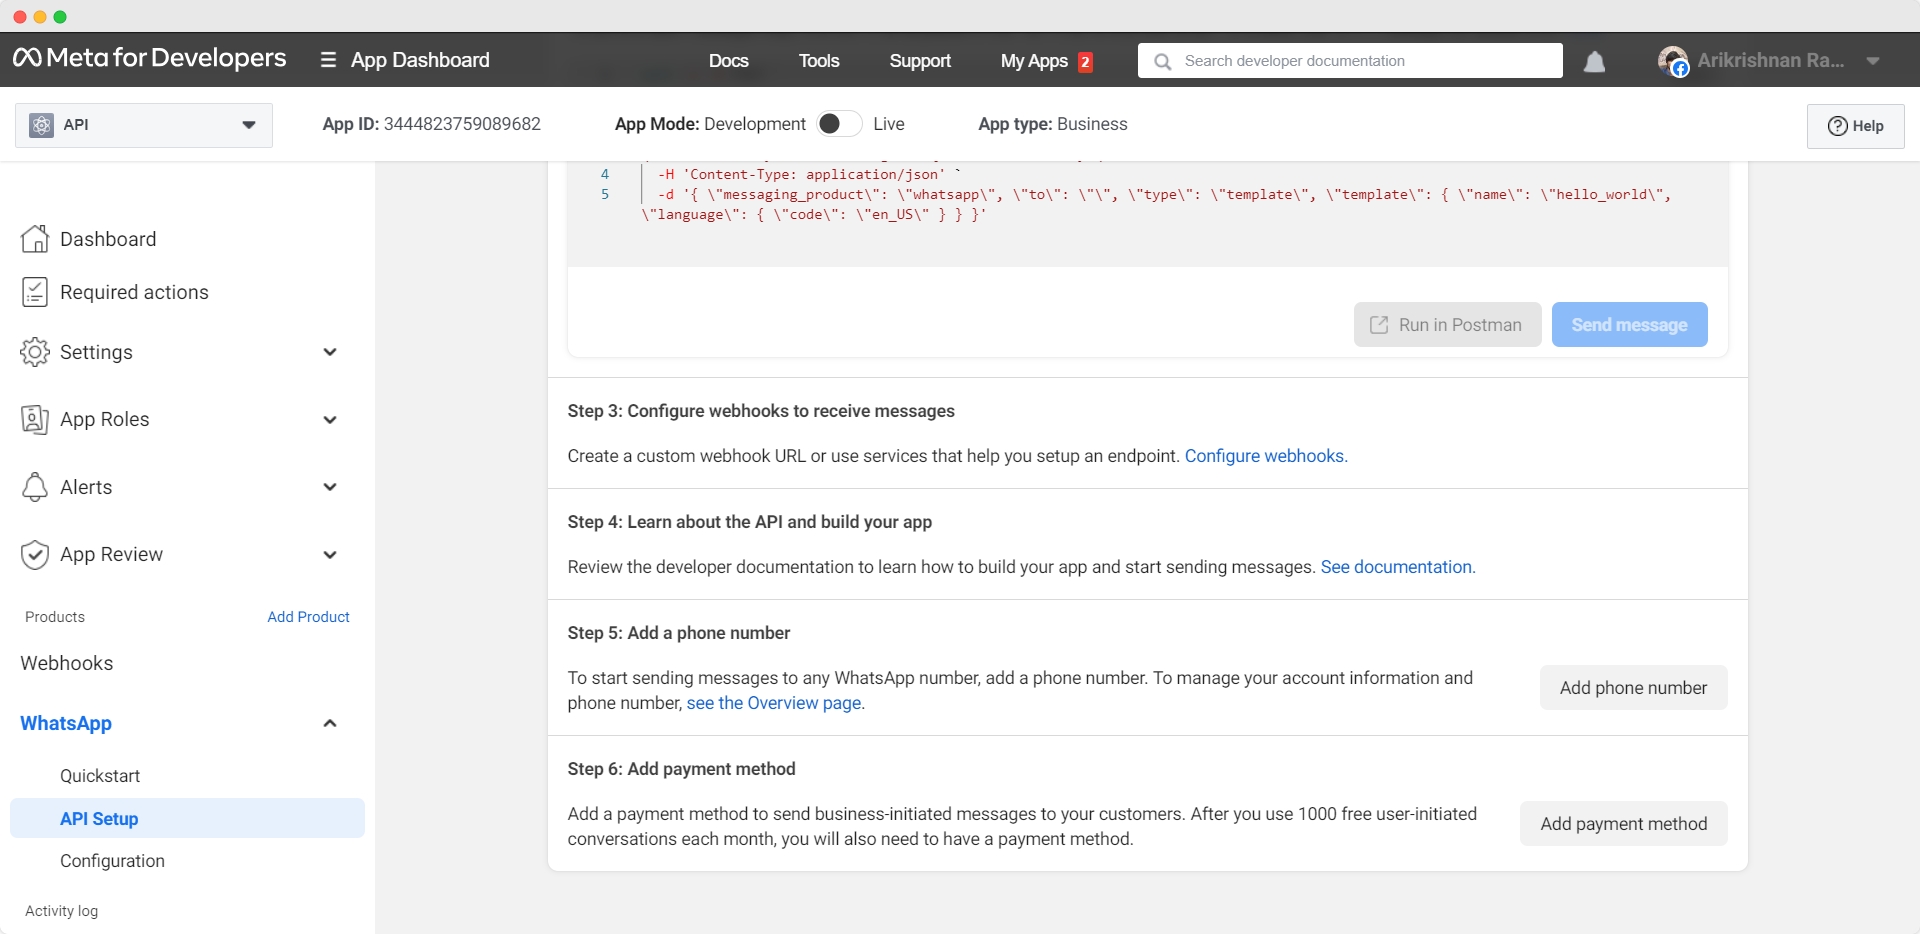Click the Search developer documentation field
This screenshot has width=1920, height=934.
[1350, 61]
